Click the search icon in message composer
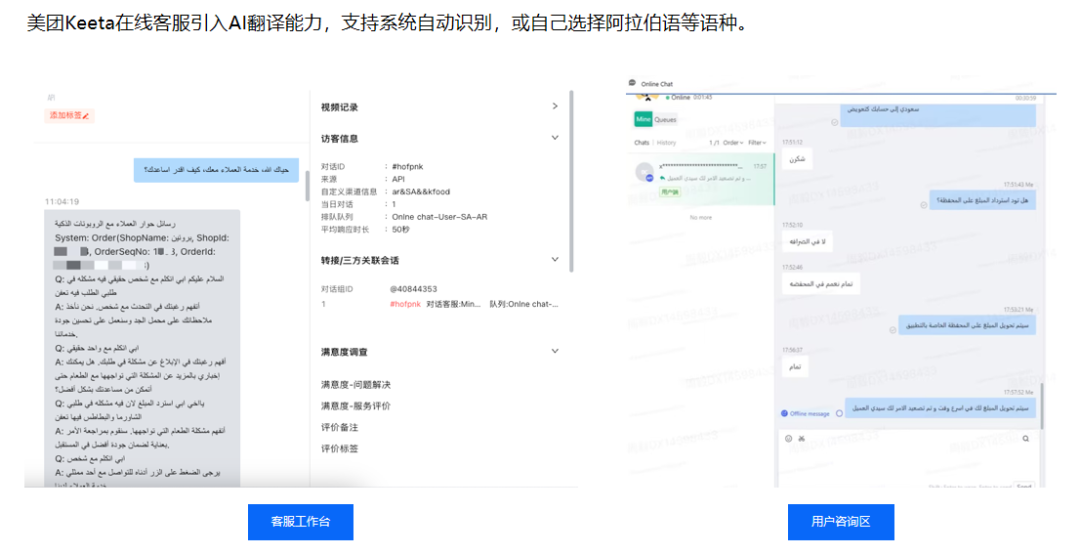1080x554 pixels. click(1026, 438)
